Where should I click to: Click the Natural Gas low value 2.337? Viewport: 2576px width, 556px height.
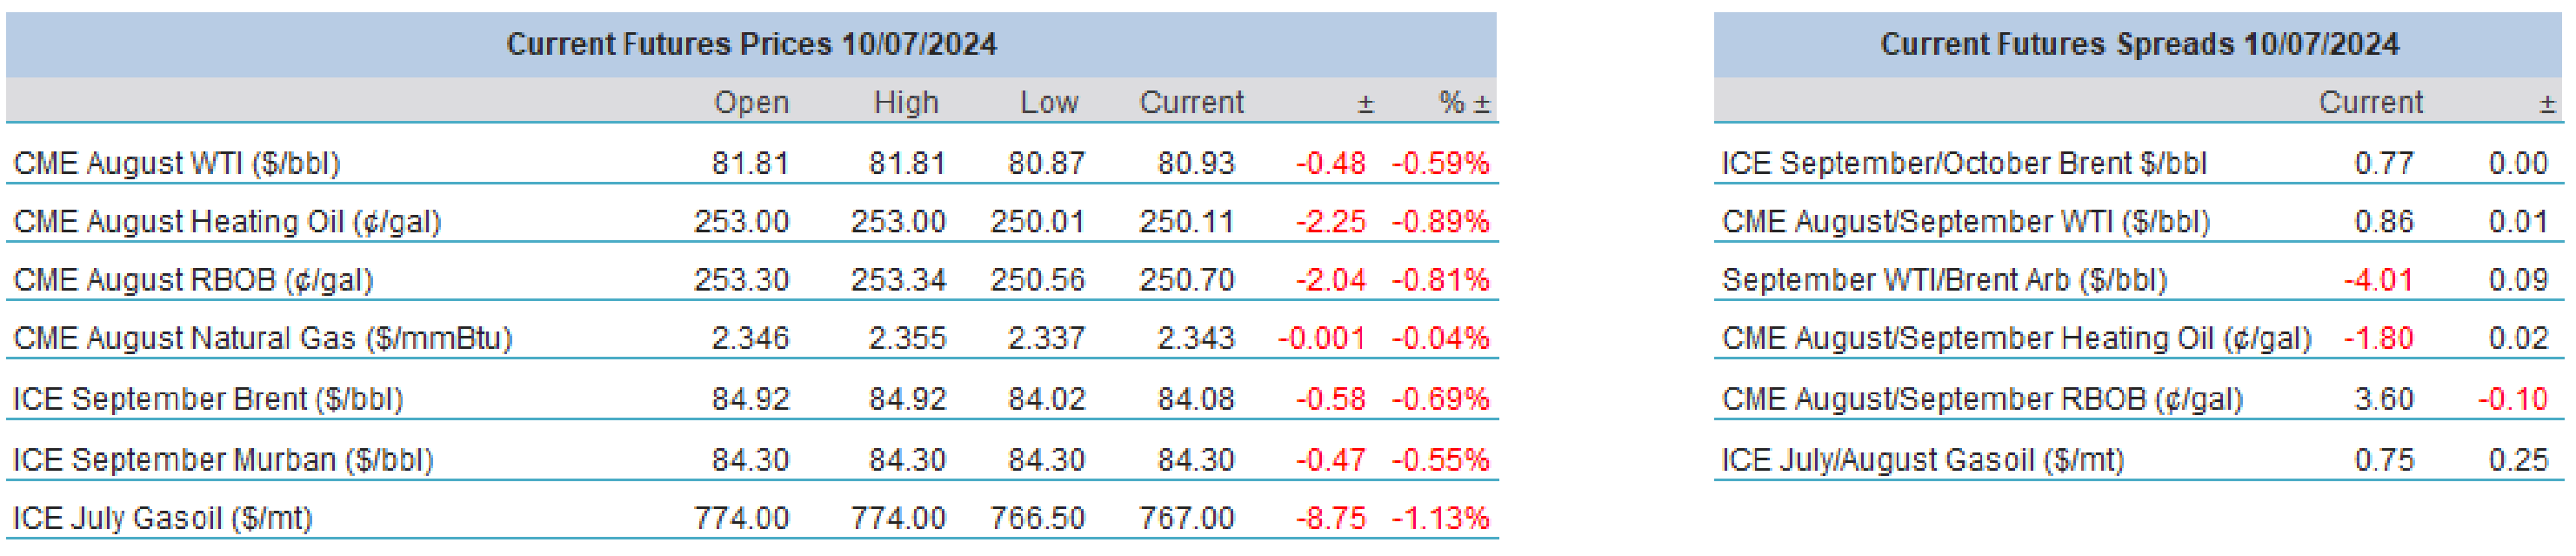(1046, 338)
